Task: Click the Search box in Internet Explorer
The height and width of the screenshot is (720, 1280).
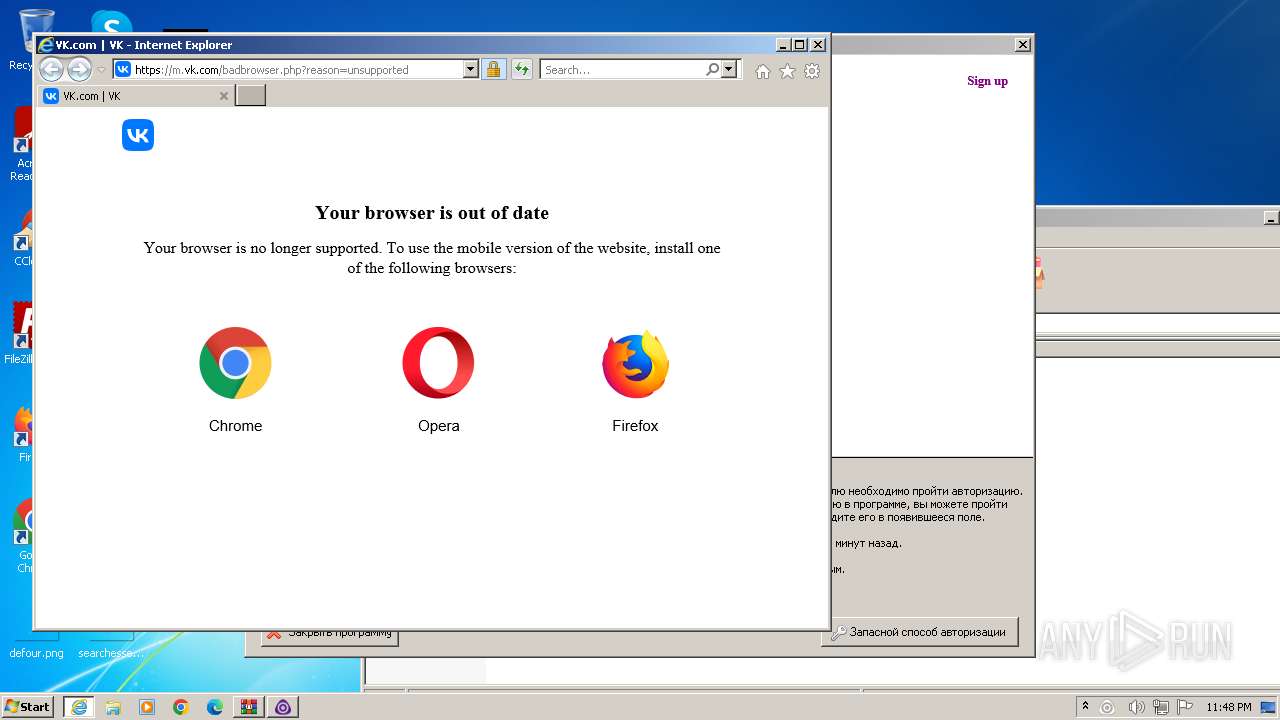Action: (x=622, y=70)
